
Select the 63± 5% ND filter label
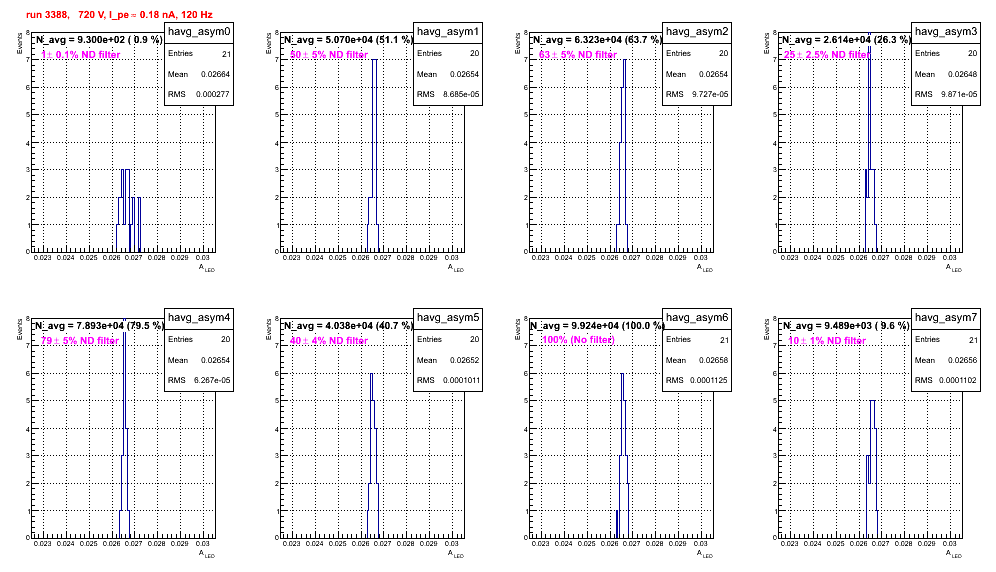[577, 55]
